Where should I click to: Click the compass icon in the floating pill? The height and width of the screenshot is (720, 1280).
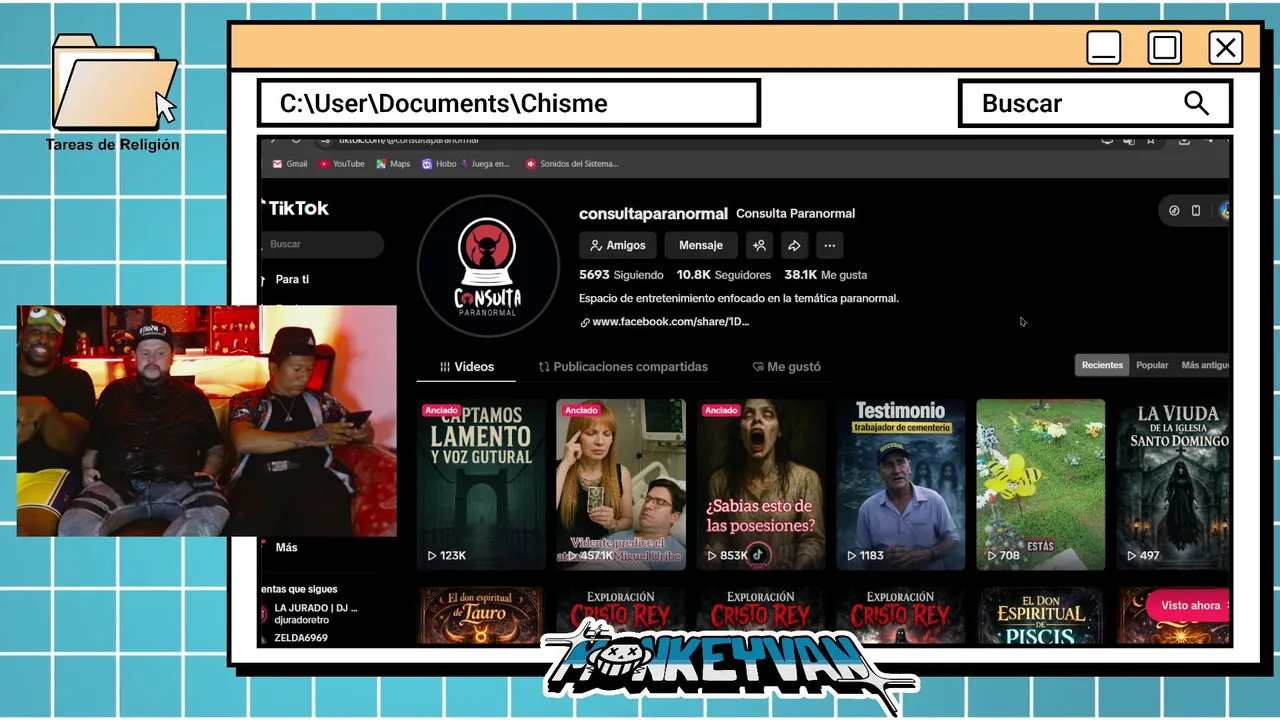(1174, 211)
